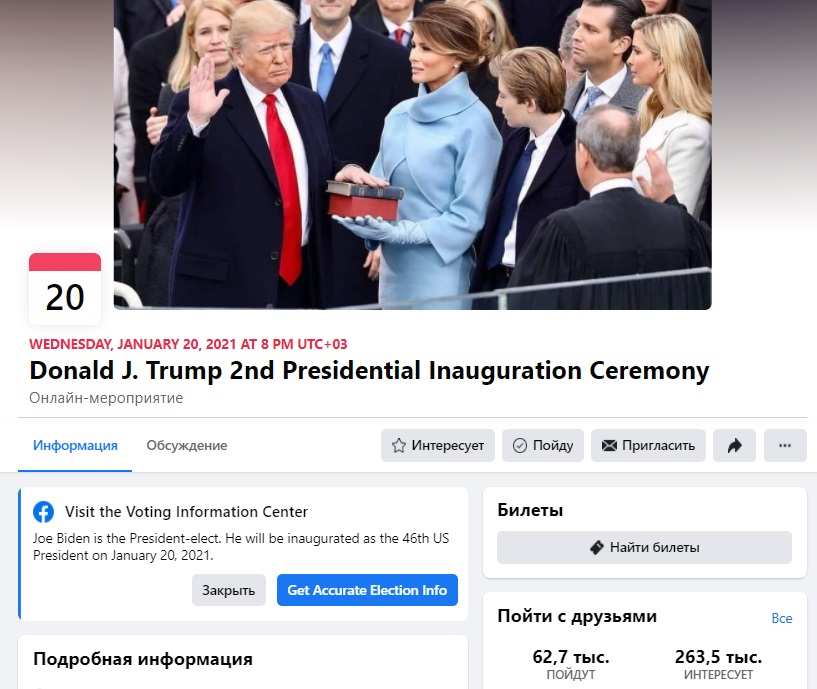817x689 pixels.
Task: Open the inauguration event cover photo
Action: (x=413, y=154)
